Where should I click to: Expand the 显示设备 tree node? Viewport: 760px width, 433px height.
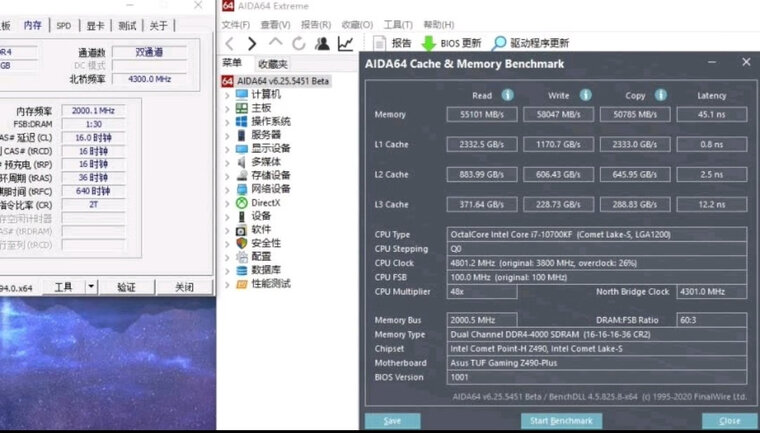(x=227, y=149)
